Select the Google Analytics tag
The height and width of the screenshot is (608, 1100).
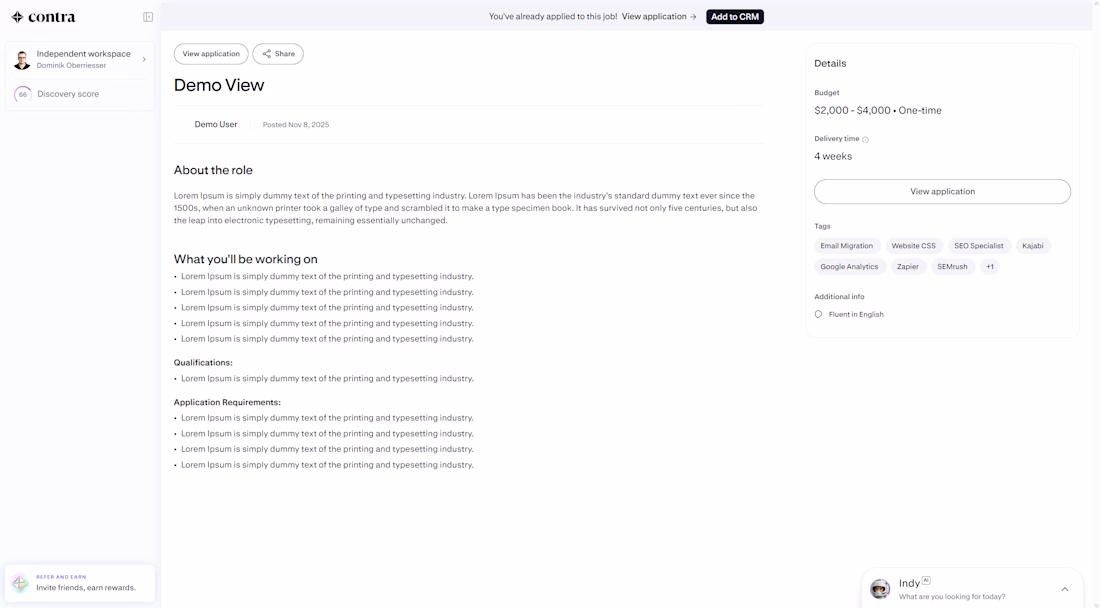point(849,266)
